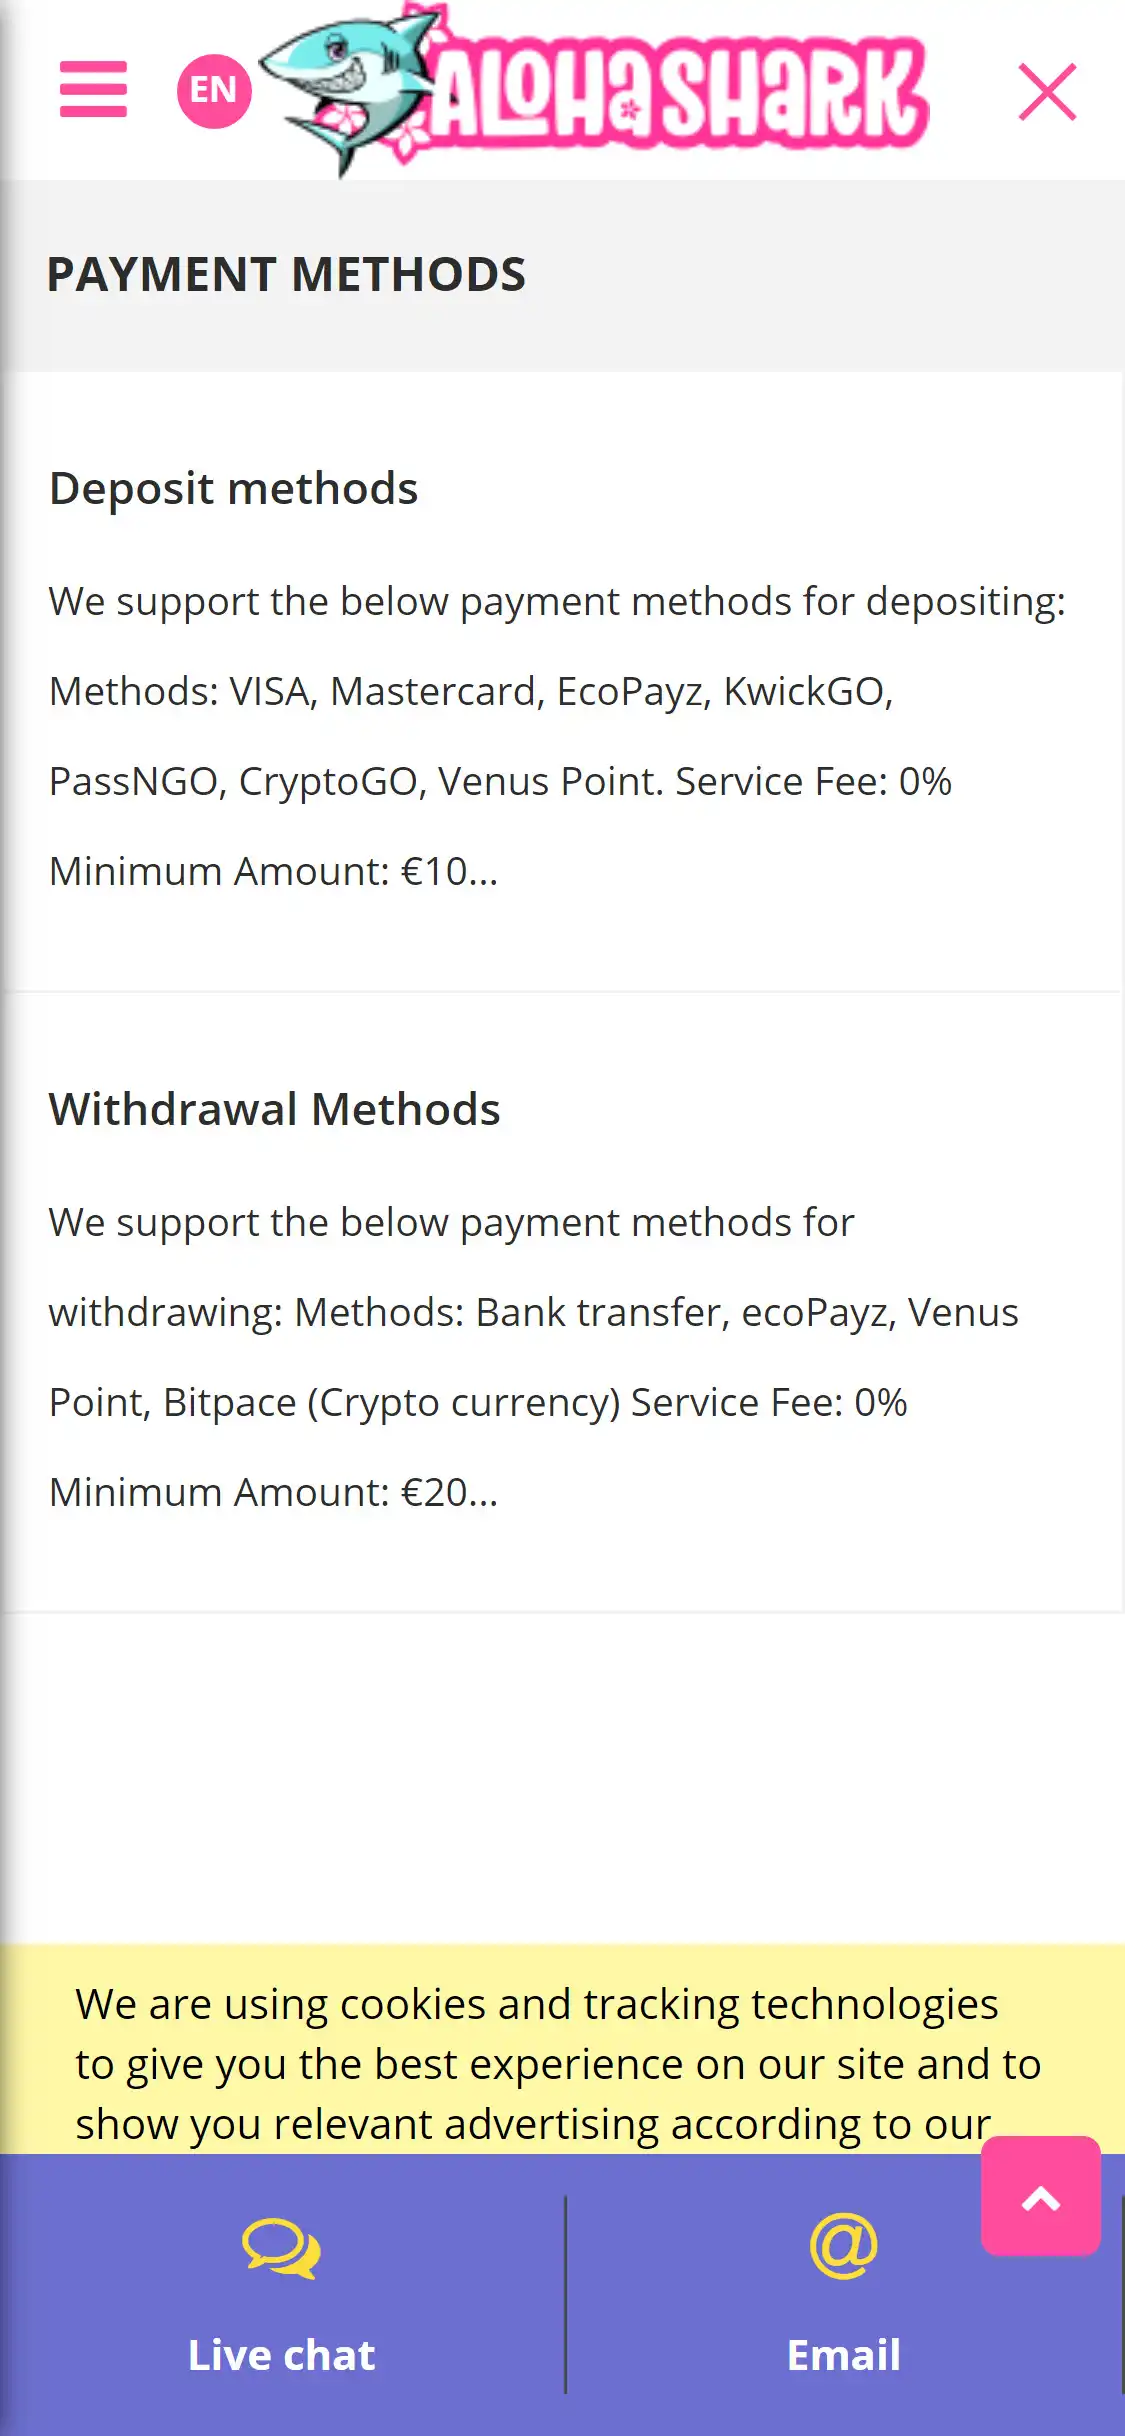Click the Minimum Amount €20 text
The image size is (1125, 2436).
273,1493
